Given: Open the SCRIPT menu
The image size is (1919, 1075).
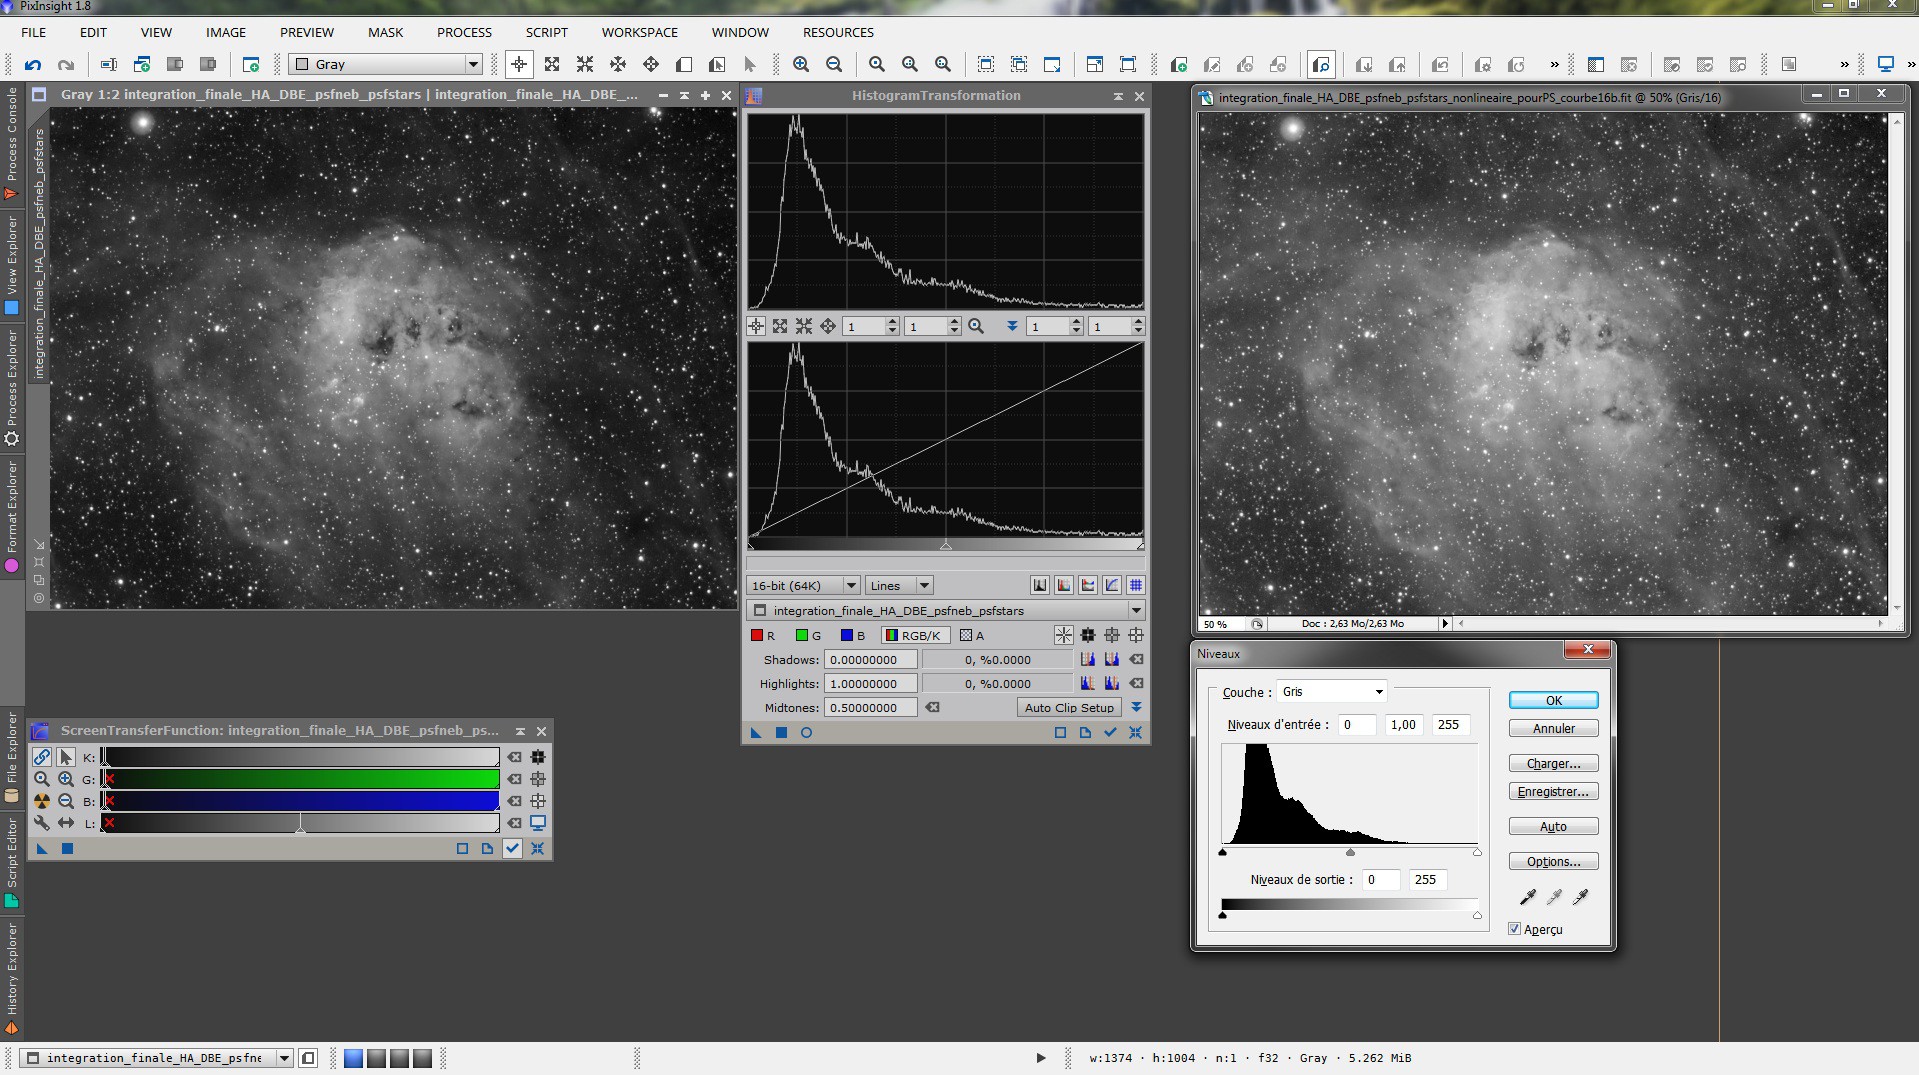Looking at the screenshot, I should coord(546,32).
